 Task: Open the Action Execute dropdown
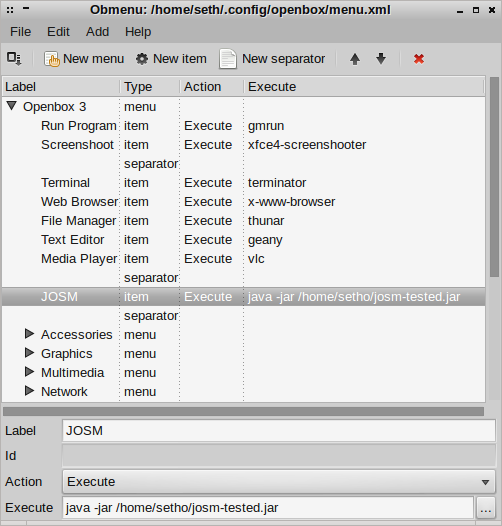[279, 482]
